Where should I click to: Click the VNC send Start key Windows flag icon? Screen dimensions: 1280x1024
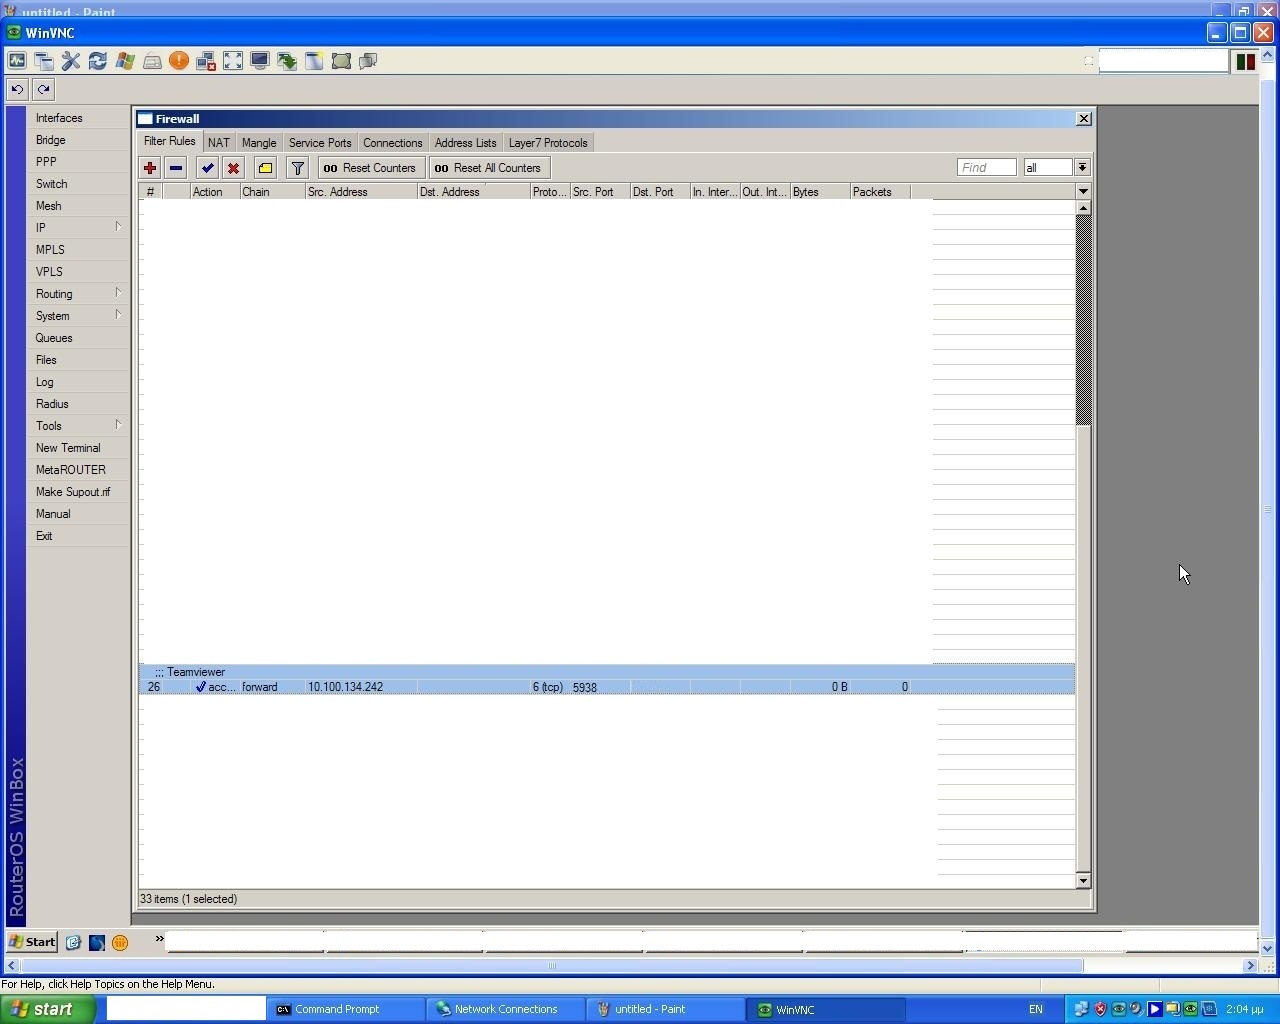(x=125, y=61)
